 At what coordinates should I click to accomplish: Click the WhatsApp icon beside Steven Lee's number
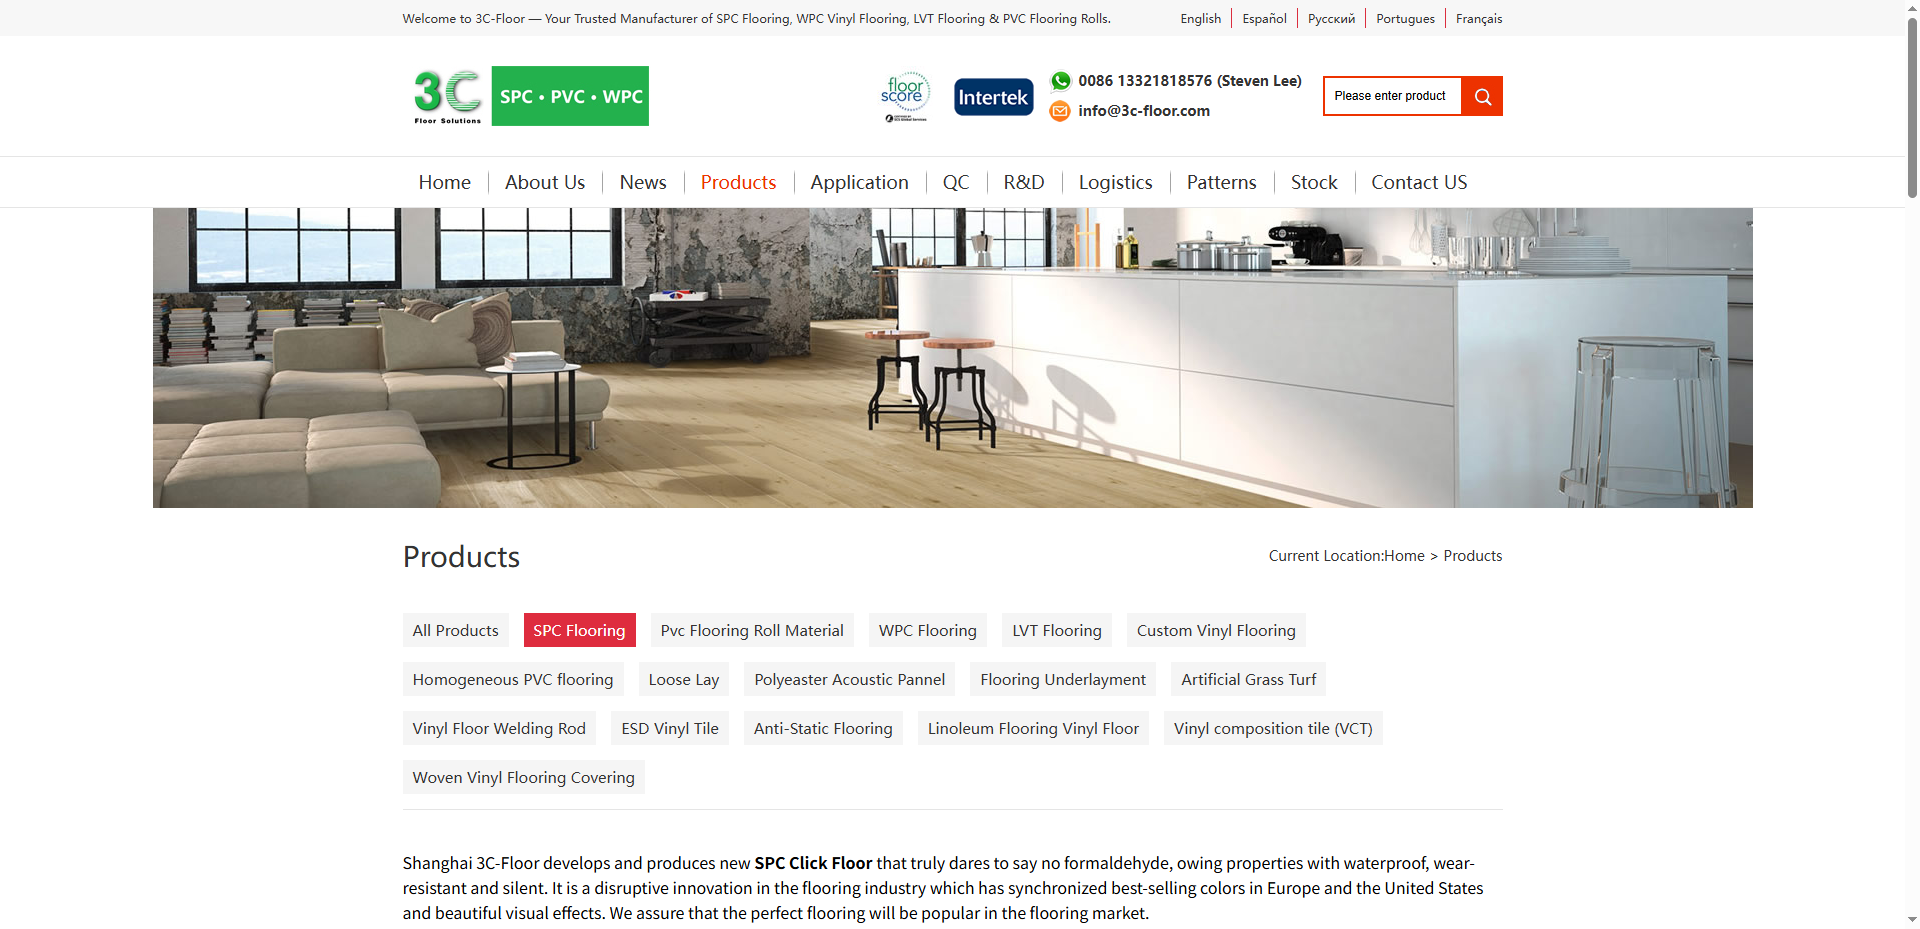(1060, 81)
